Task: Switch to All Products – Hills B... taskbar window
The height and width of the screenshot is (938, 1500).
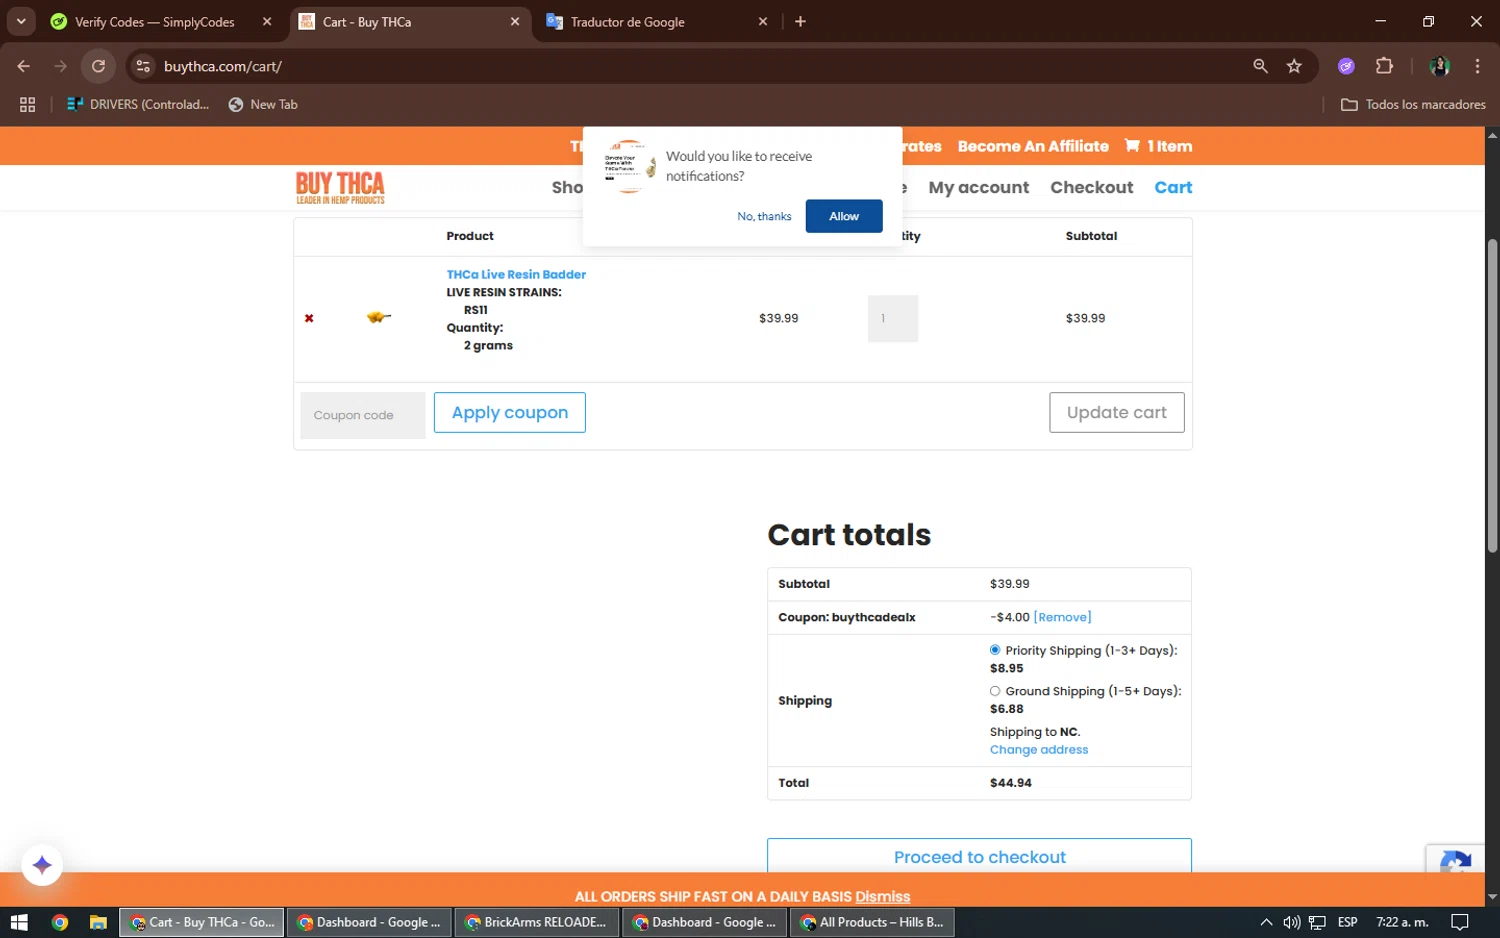Action: coord(872,922)
